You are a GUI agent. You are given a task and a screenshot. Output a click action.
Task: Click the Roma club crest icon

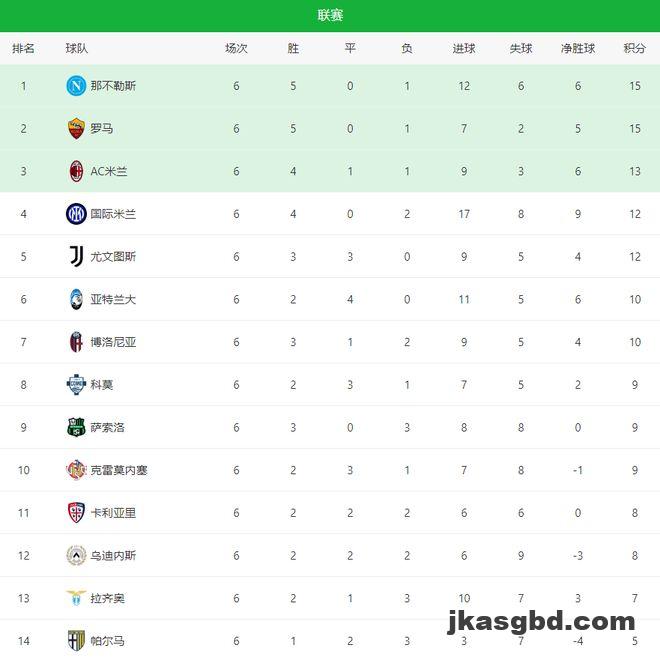pos(76,129)
